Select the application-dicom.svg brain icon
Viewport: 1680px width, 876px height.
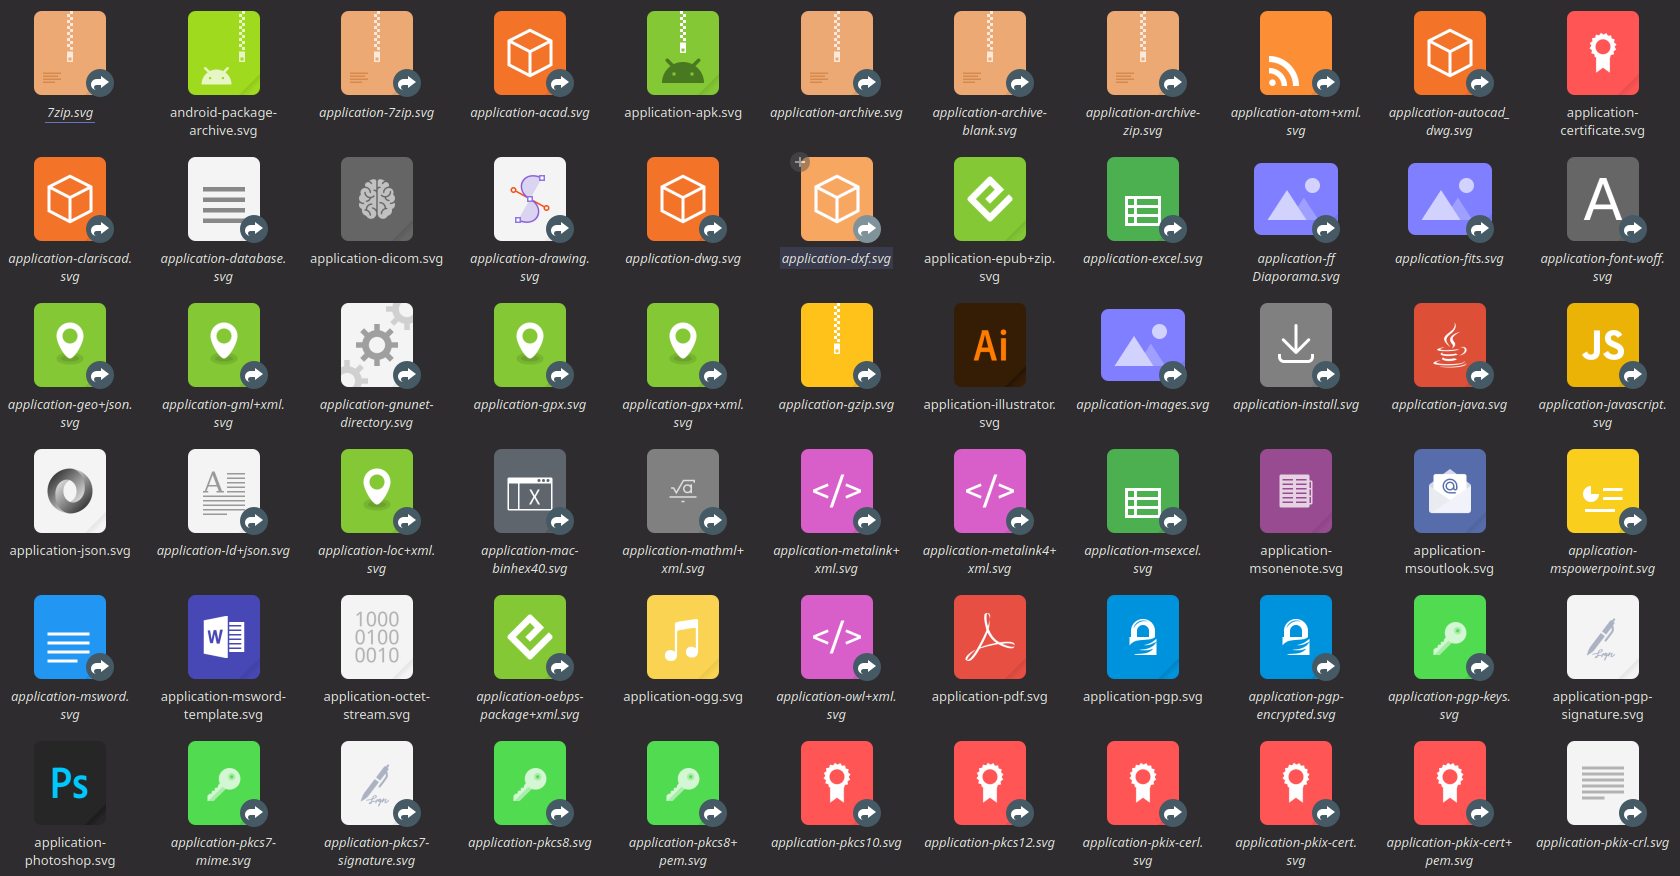click(x=377, y=199)
